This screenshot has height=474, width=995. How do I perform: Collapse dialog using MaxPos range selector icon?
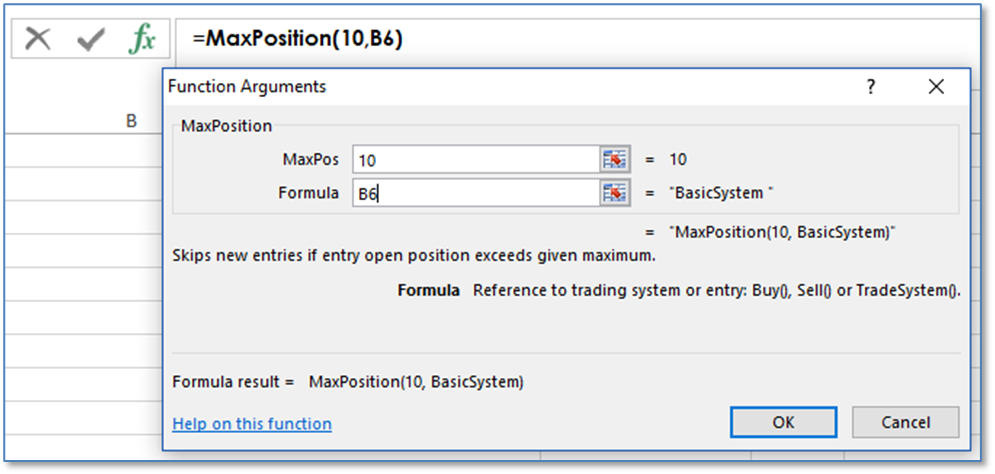pyautogui.click(x=614, y=159)
